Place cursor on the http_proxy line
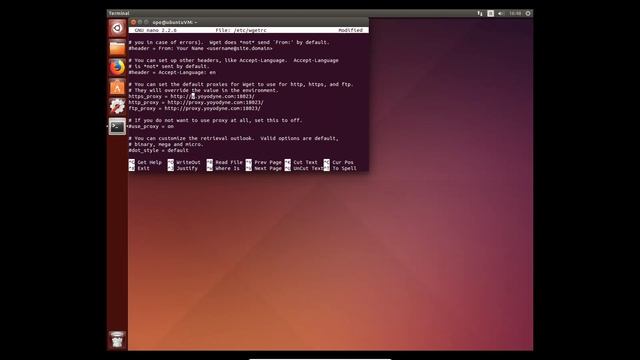Viewport: 640px width, 360px height. point(196,102)
